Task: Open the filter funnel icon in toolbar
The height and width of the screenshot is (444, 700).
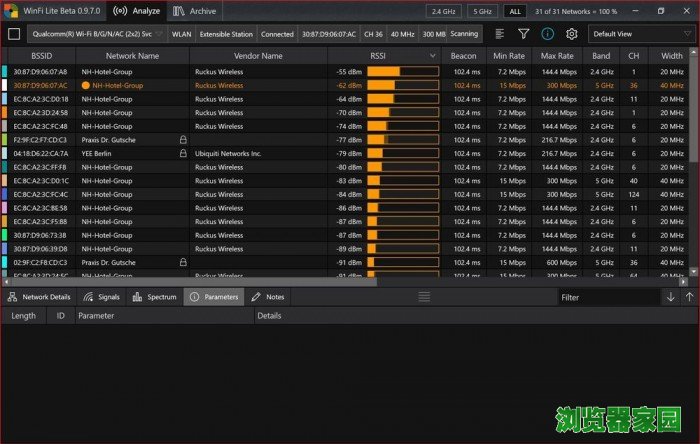Action: pos(524,33)
